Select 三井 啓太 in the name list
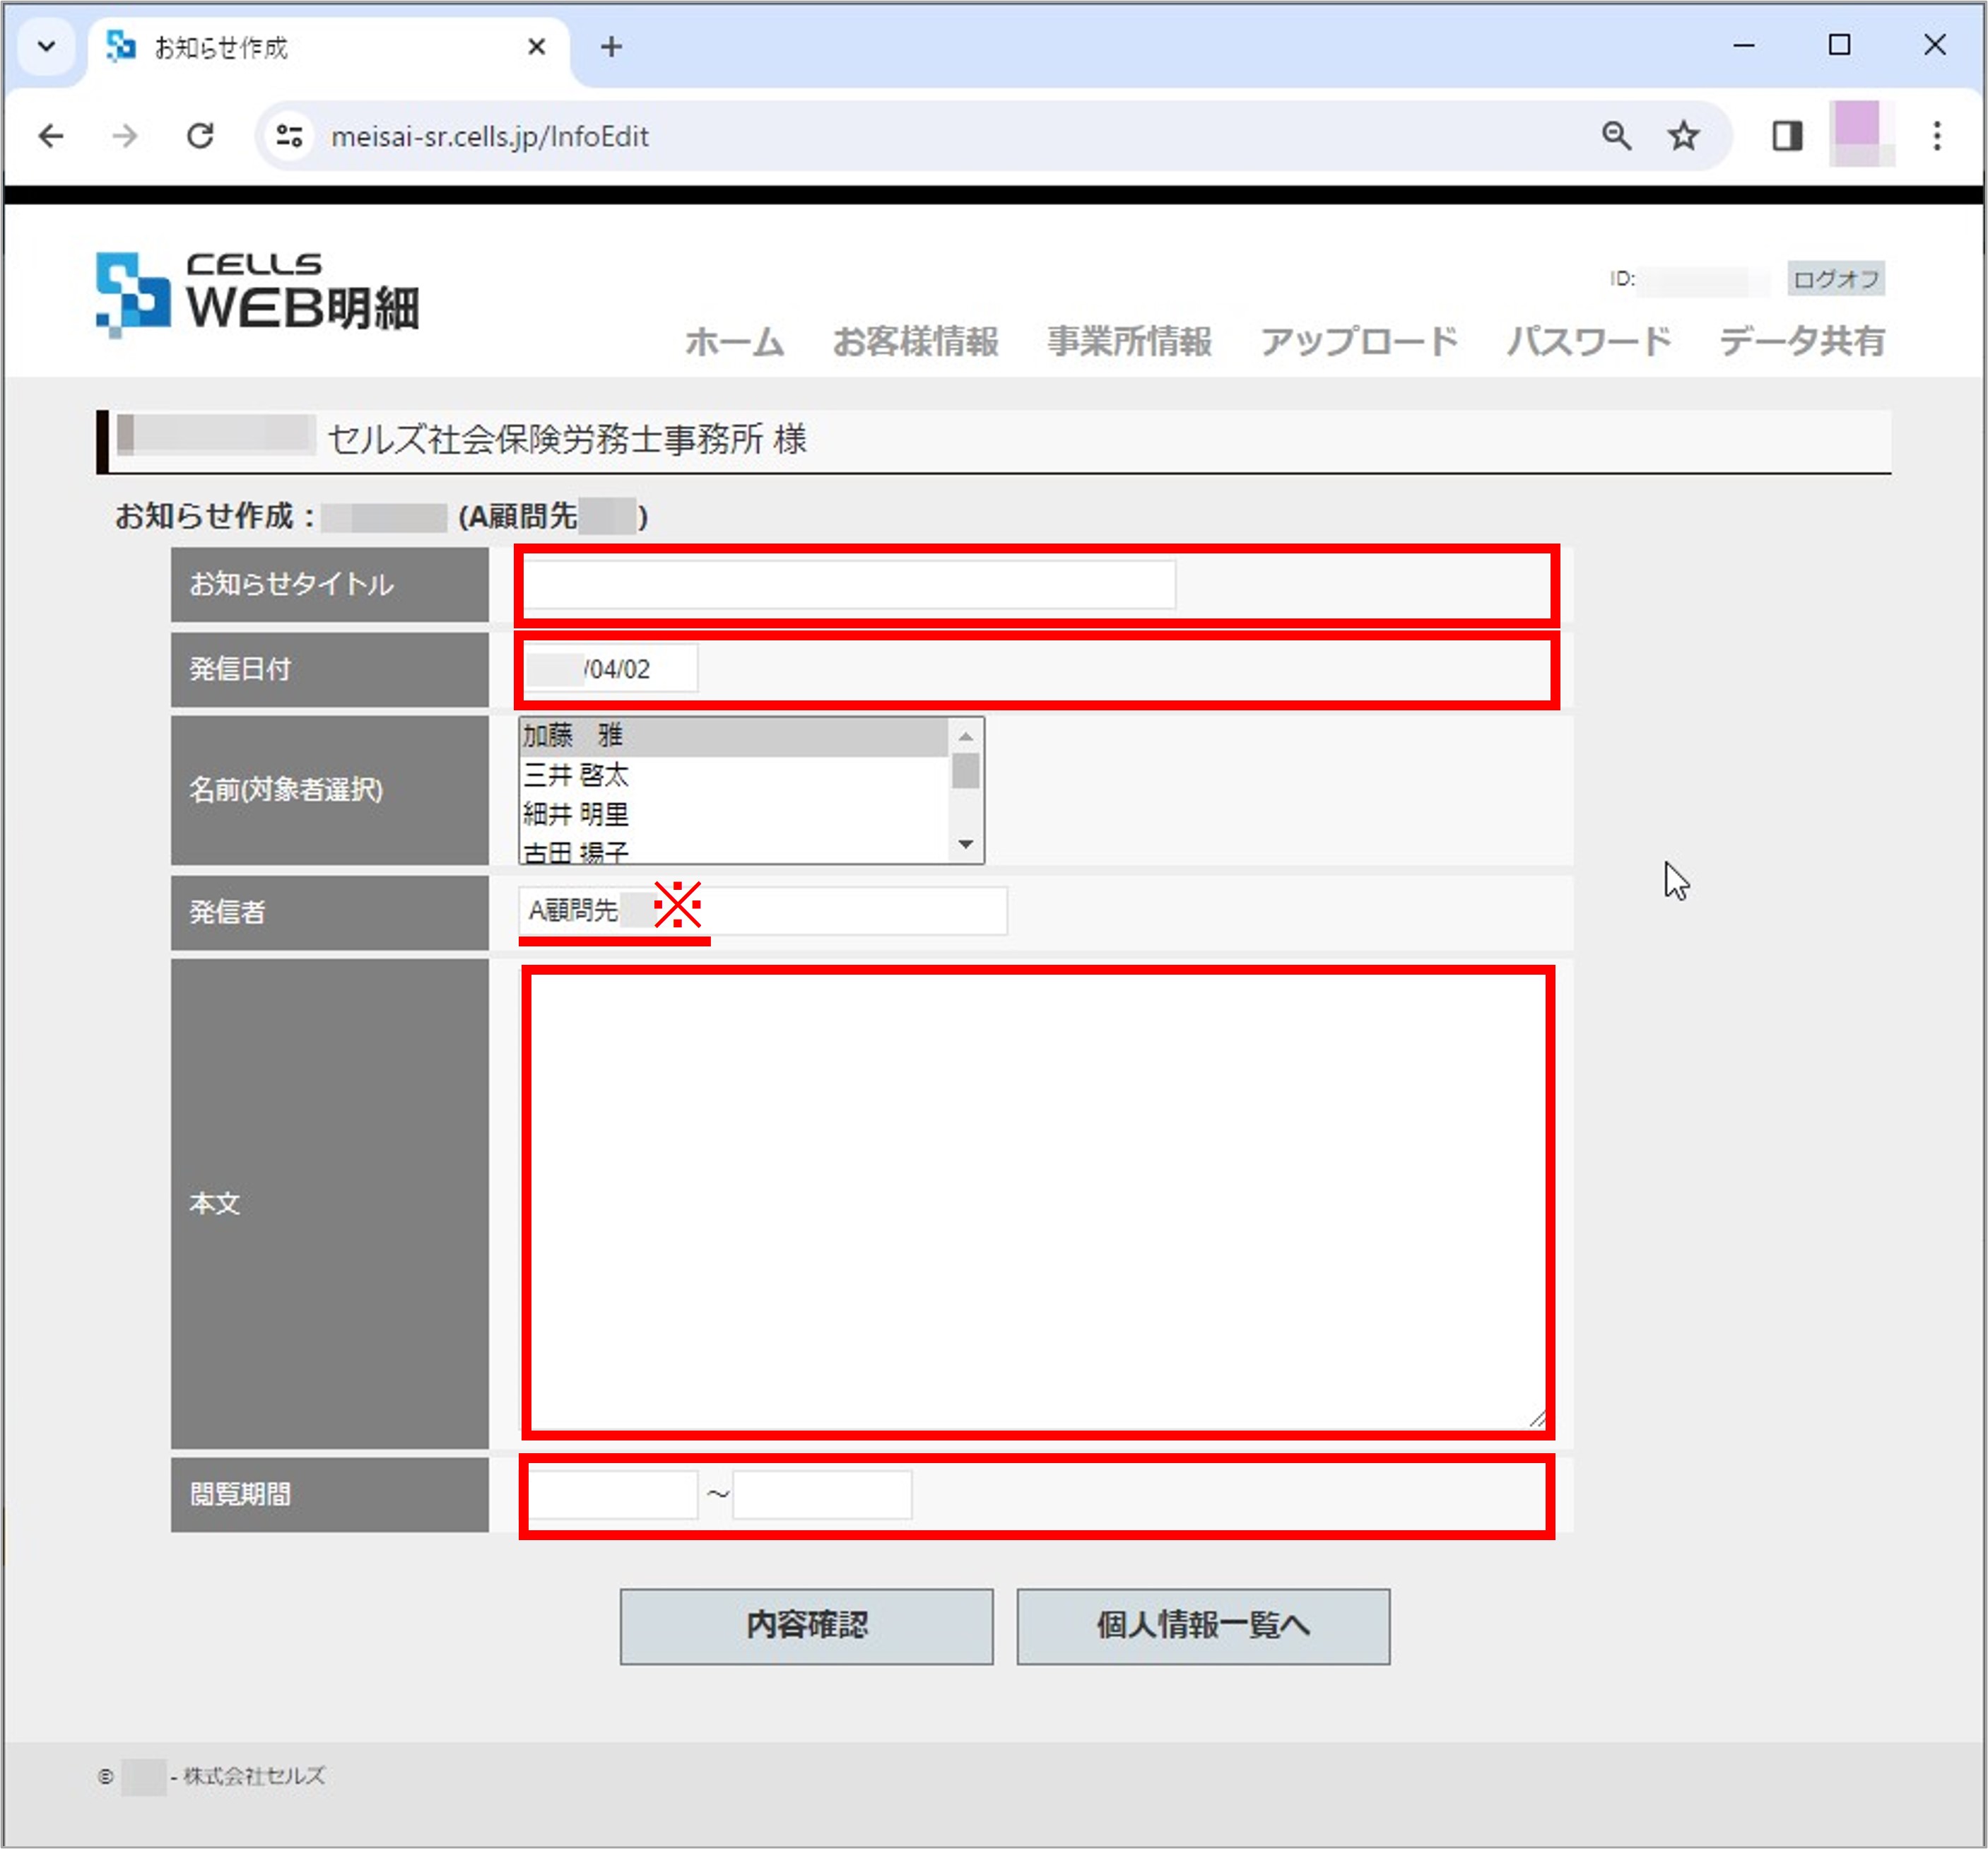The height and width of the screenshot is (1849, 1988). [x=733, y=775]
